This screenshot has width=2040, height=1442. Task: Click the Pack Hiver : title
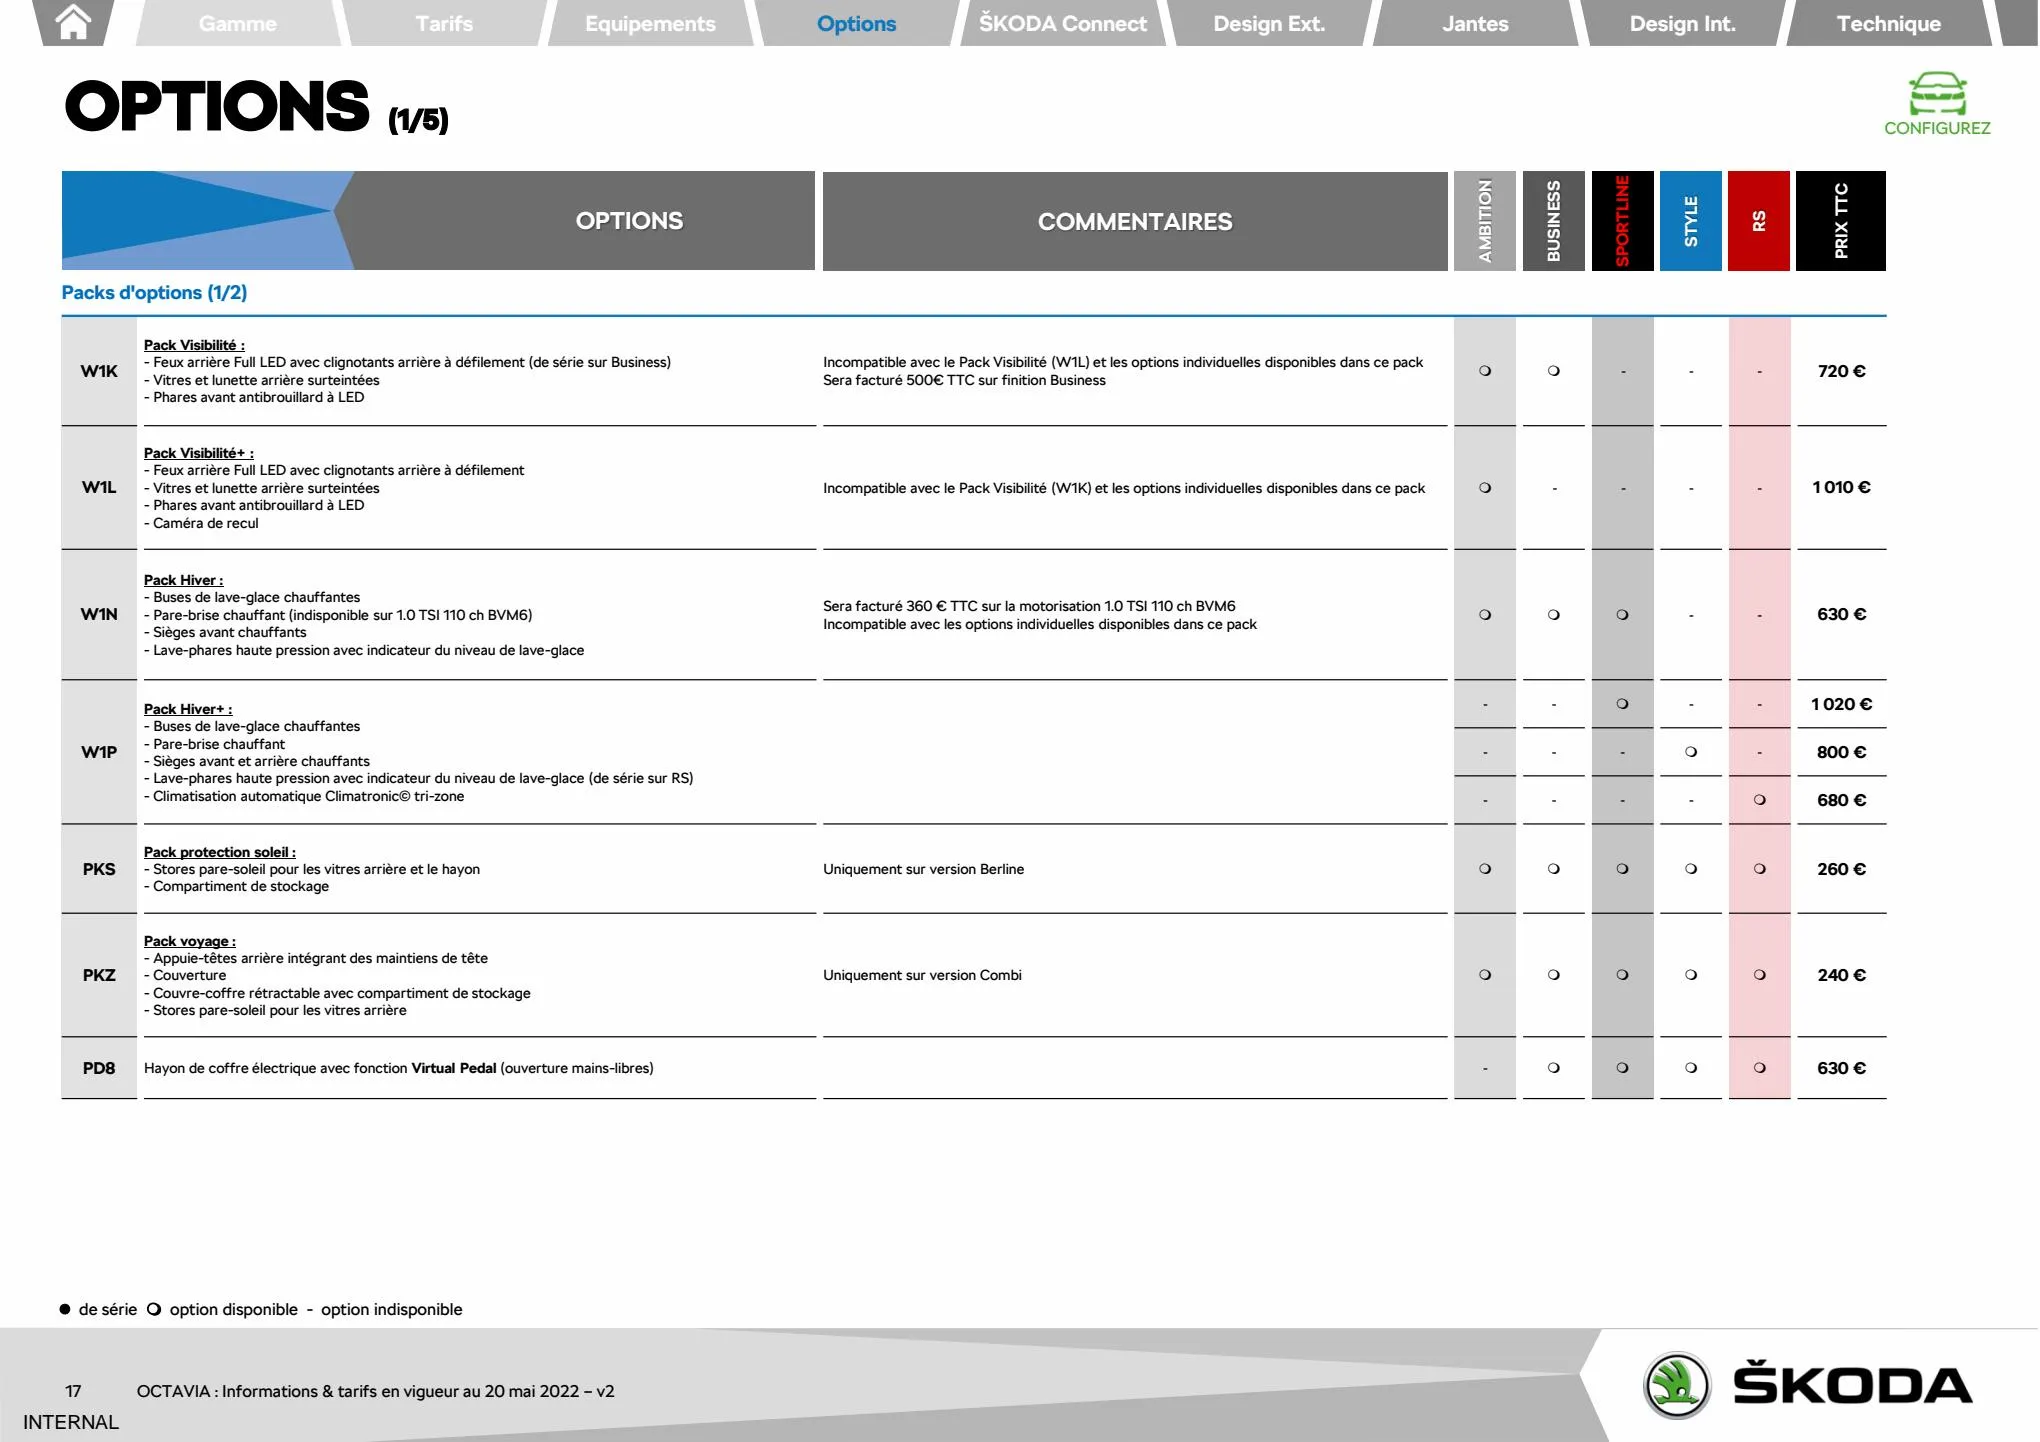[x=184, y=580]
